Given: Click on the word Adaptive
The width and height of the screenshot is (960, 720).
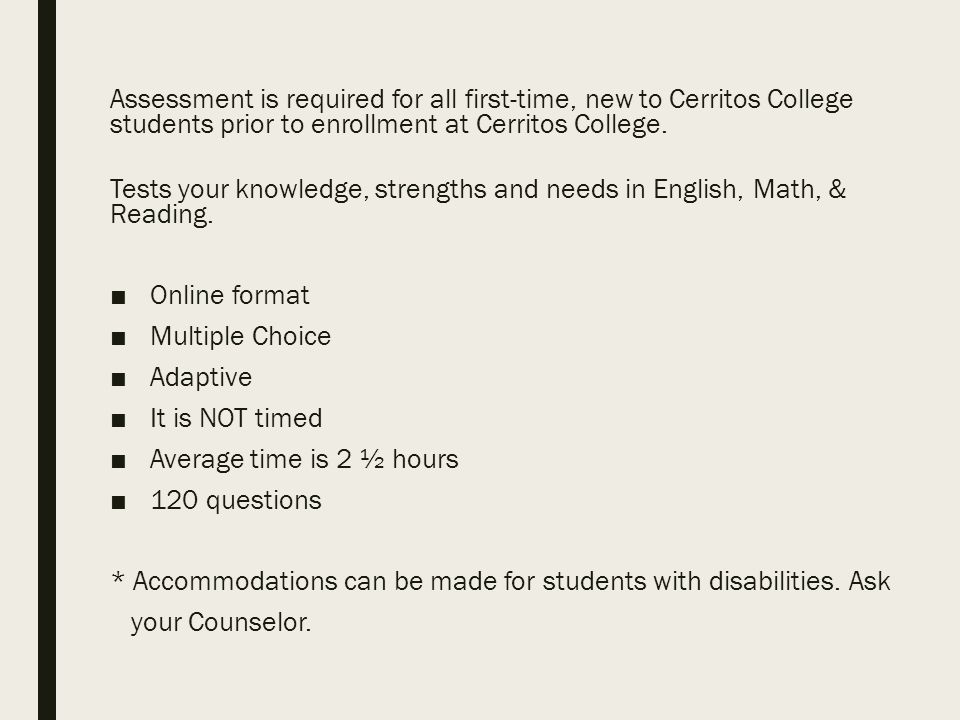Looking at the screenshot, I should (x=201, y=378).
